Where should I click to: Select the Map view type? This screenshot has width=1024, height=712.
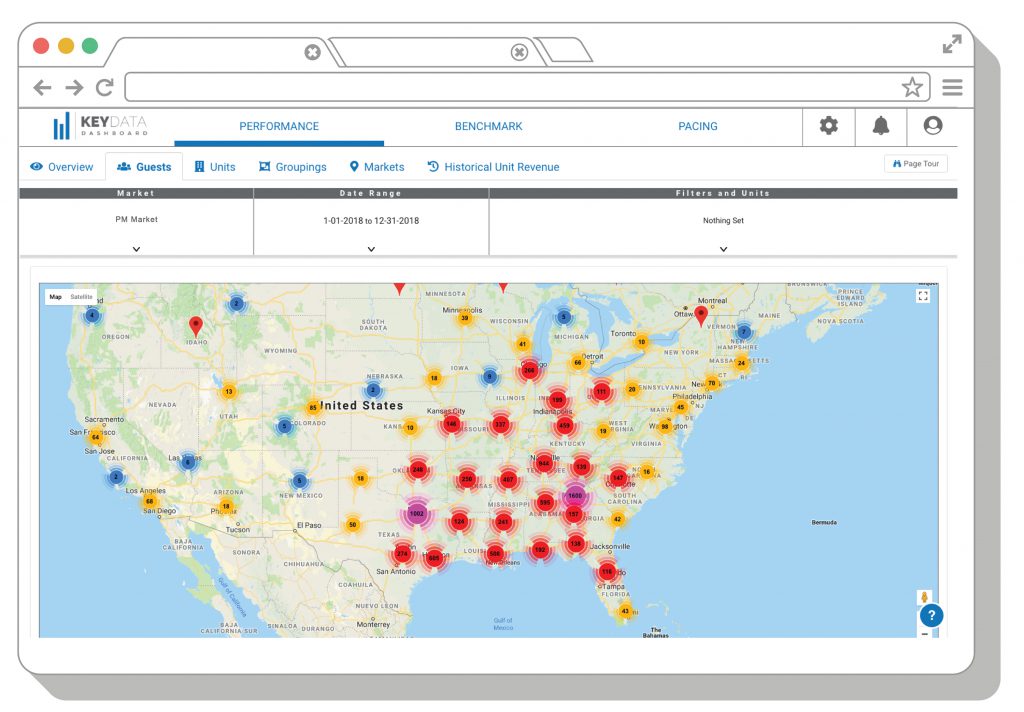pyautogui.click(x=56, y=297)
